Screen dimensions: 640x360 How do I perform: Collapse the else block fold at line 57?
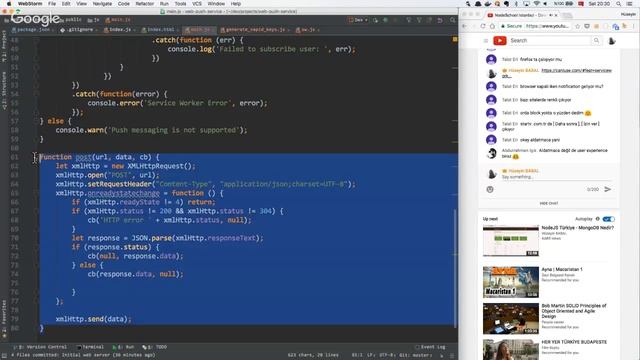[36, 121]
